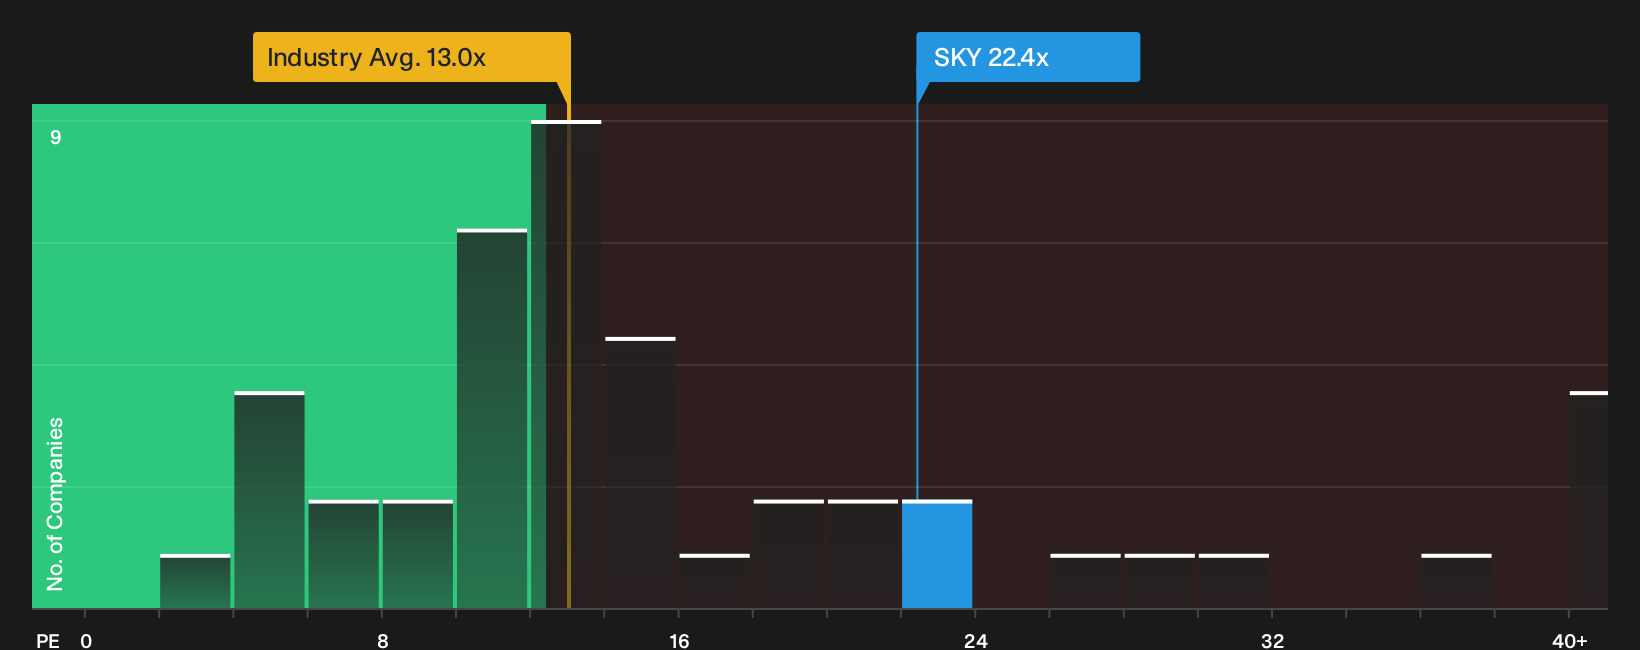Click the x-axis label 8
The image size is (1640, 650).
(383, 640)
